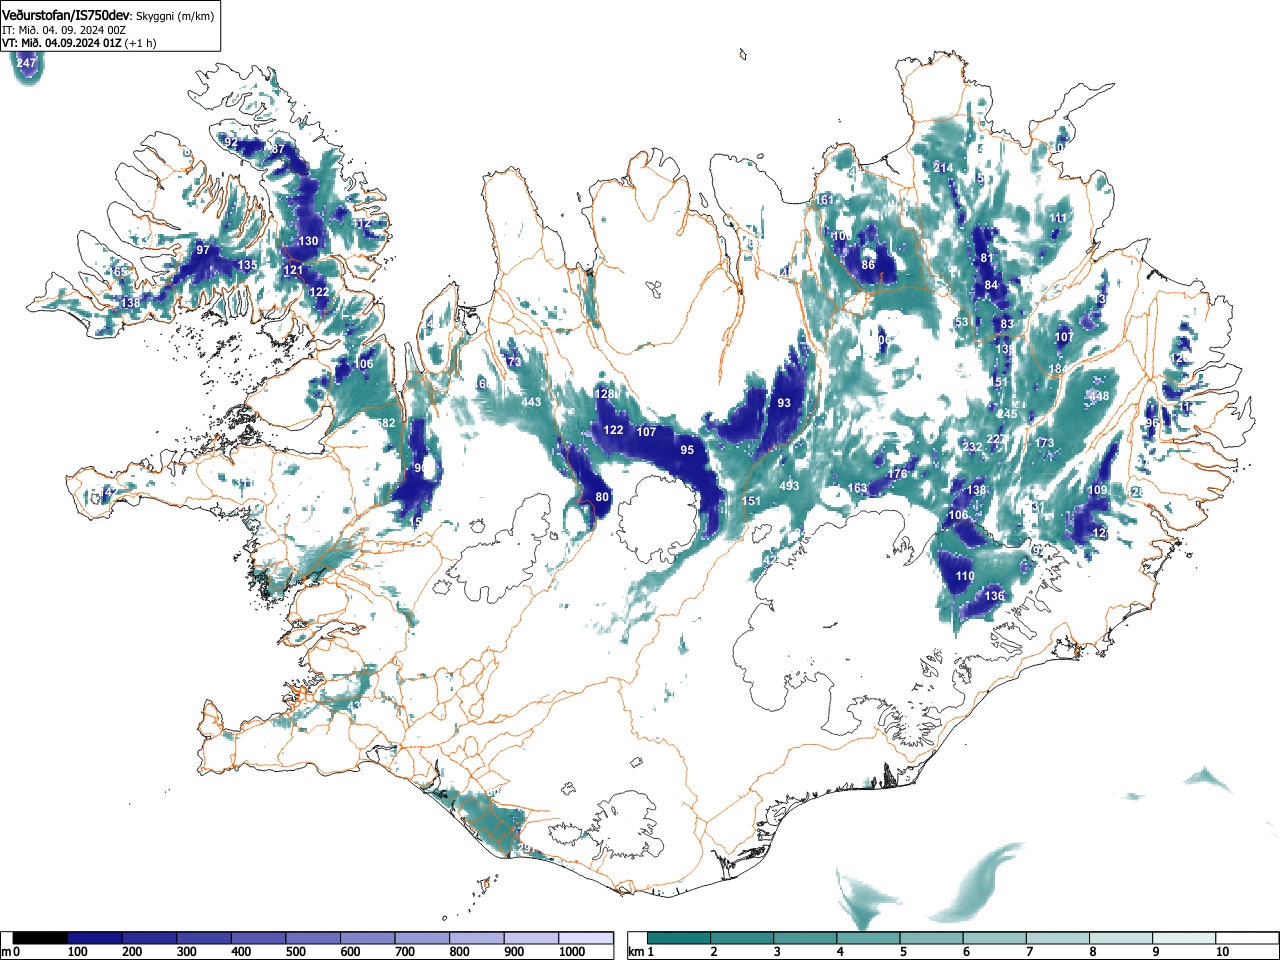Viewport: 1280px width, 960px height.
Task: Click the '500' tick label on the m legend
Action: pos(295,952)
